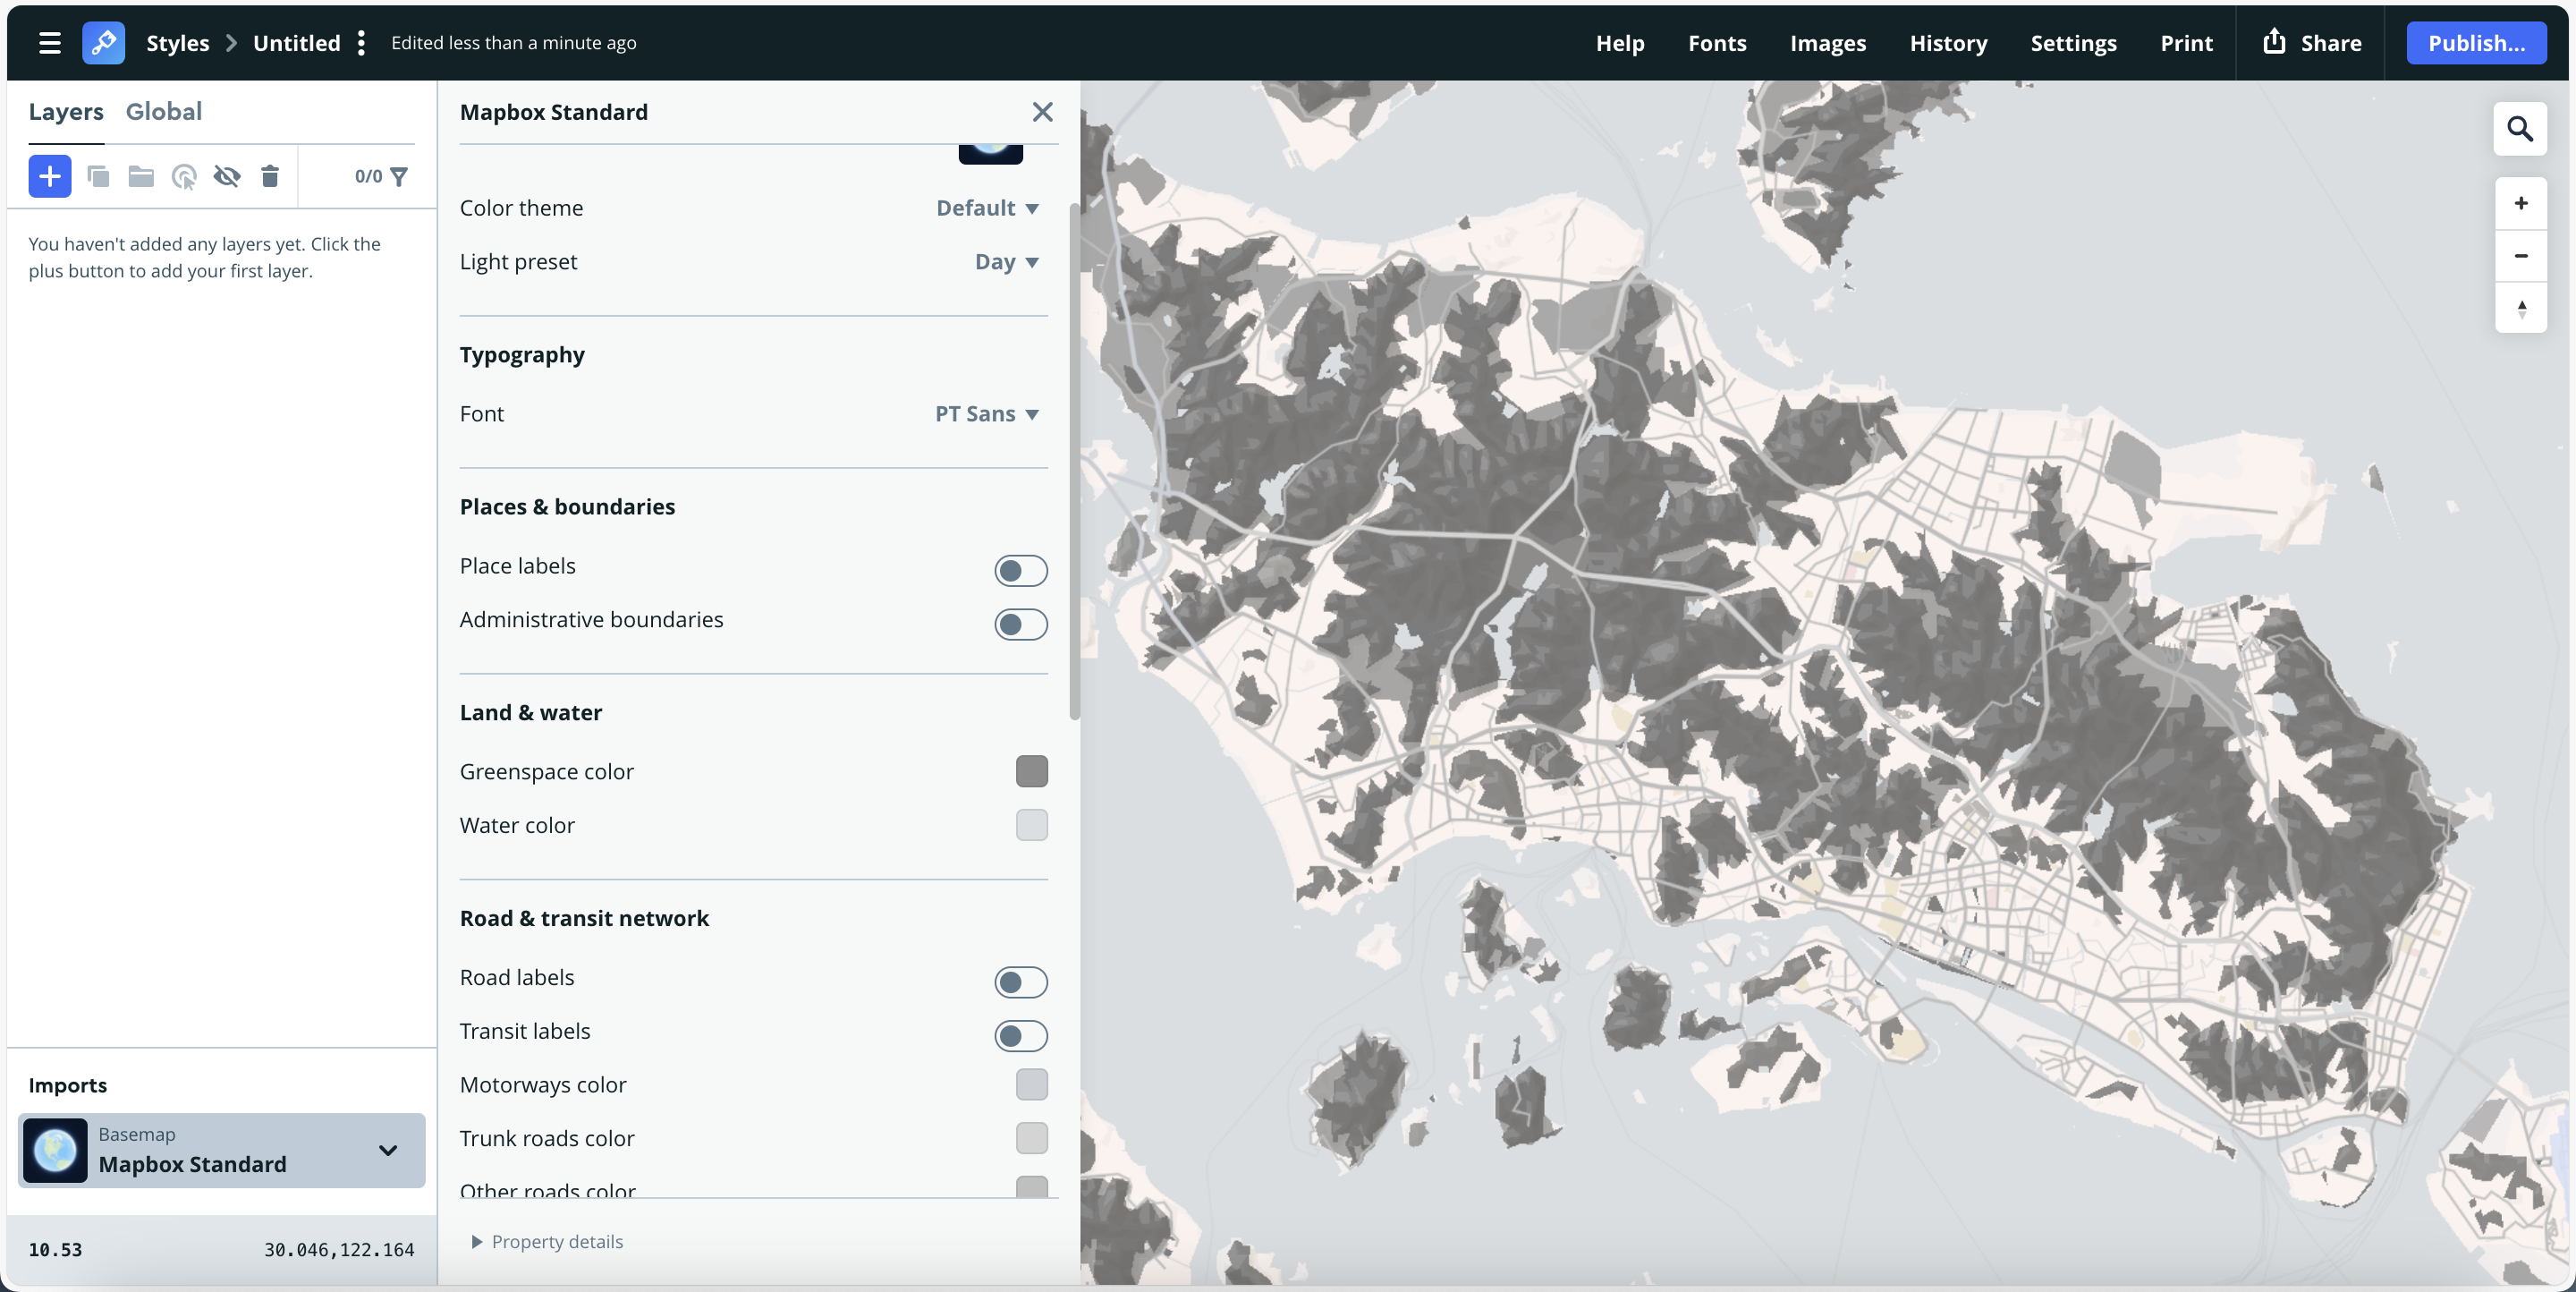Open the map search magnifier
Viewport: 2576px width, 1292px height.
click(x=2520, y=129)
